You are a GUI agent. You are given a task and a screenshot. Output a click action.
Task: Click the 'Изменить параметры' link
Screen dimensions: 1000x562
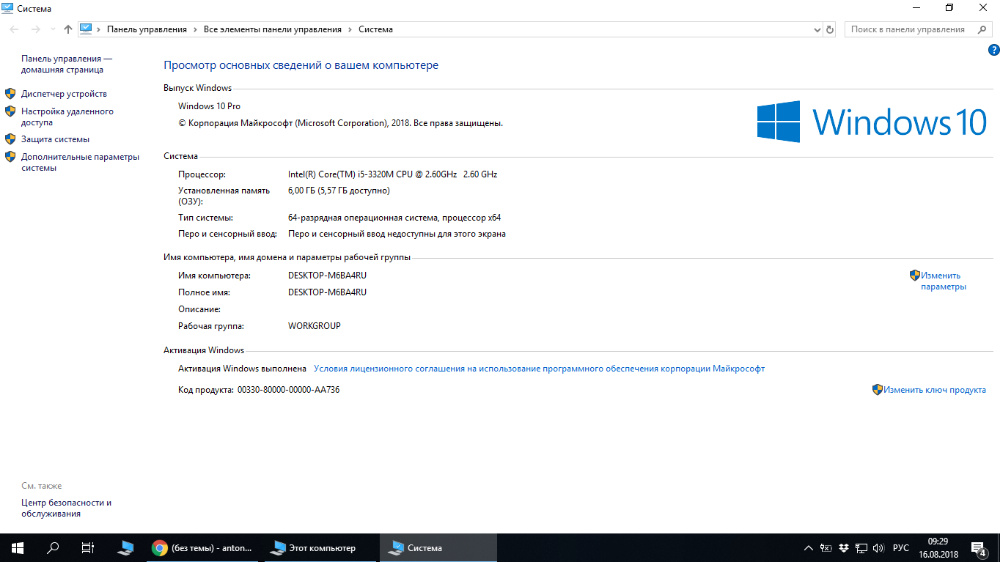click(x=942, y=281)
